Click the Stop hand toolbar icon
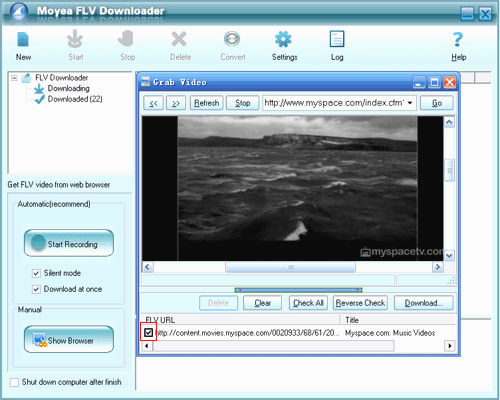 tap(126, 39)
